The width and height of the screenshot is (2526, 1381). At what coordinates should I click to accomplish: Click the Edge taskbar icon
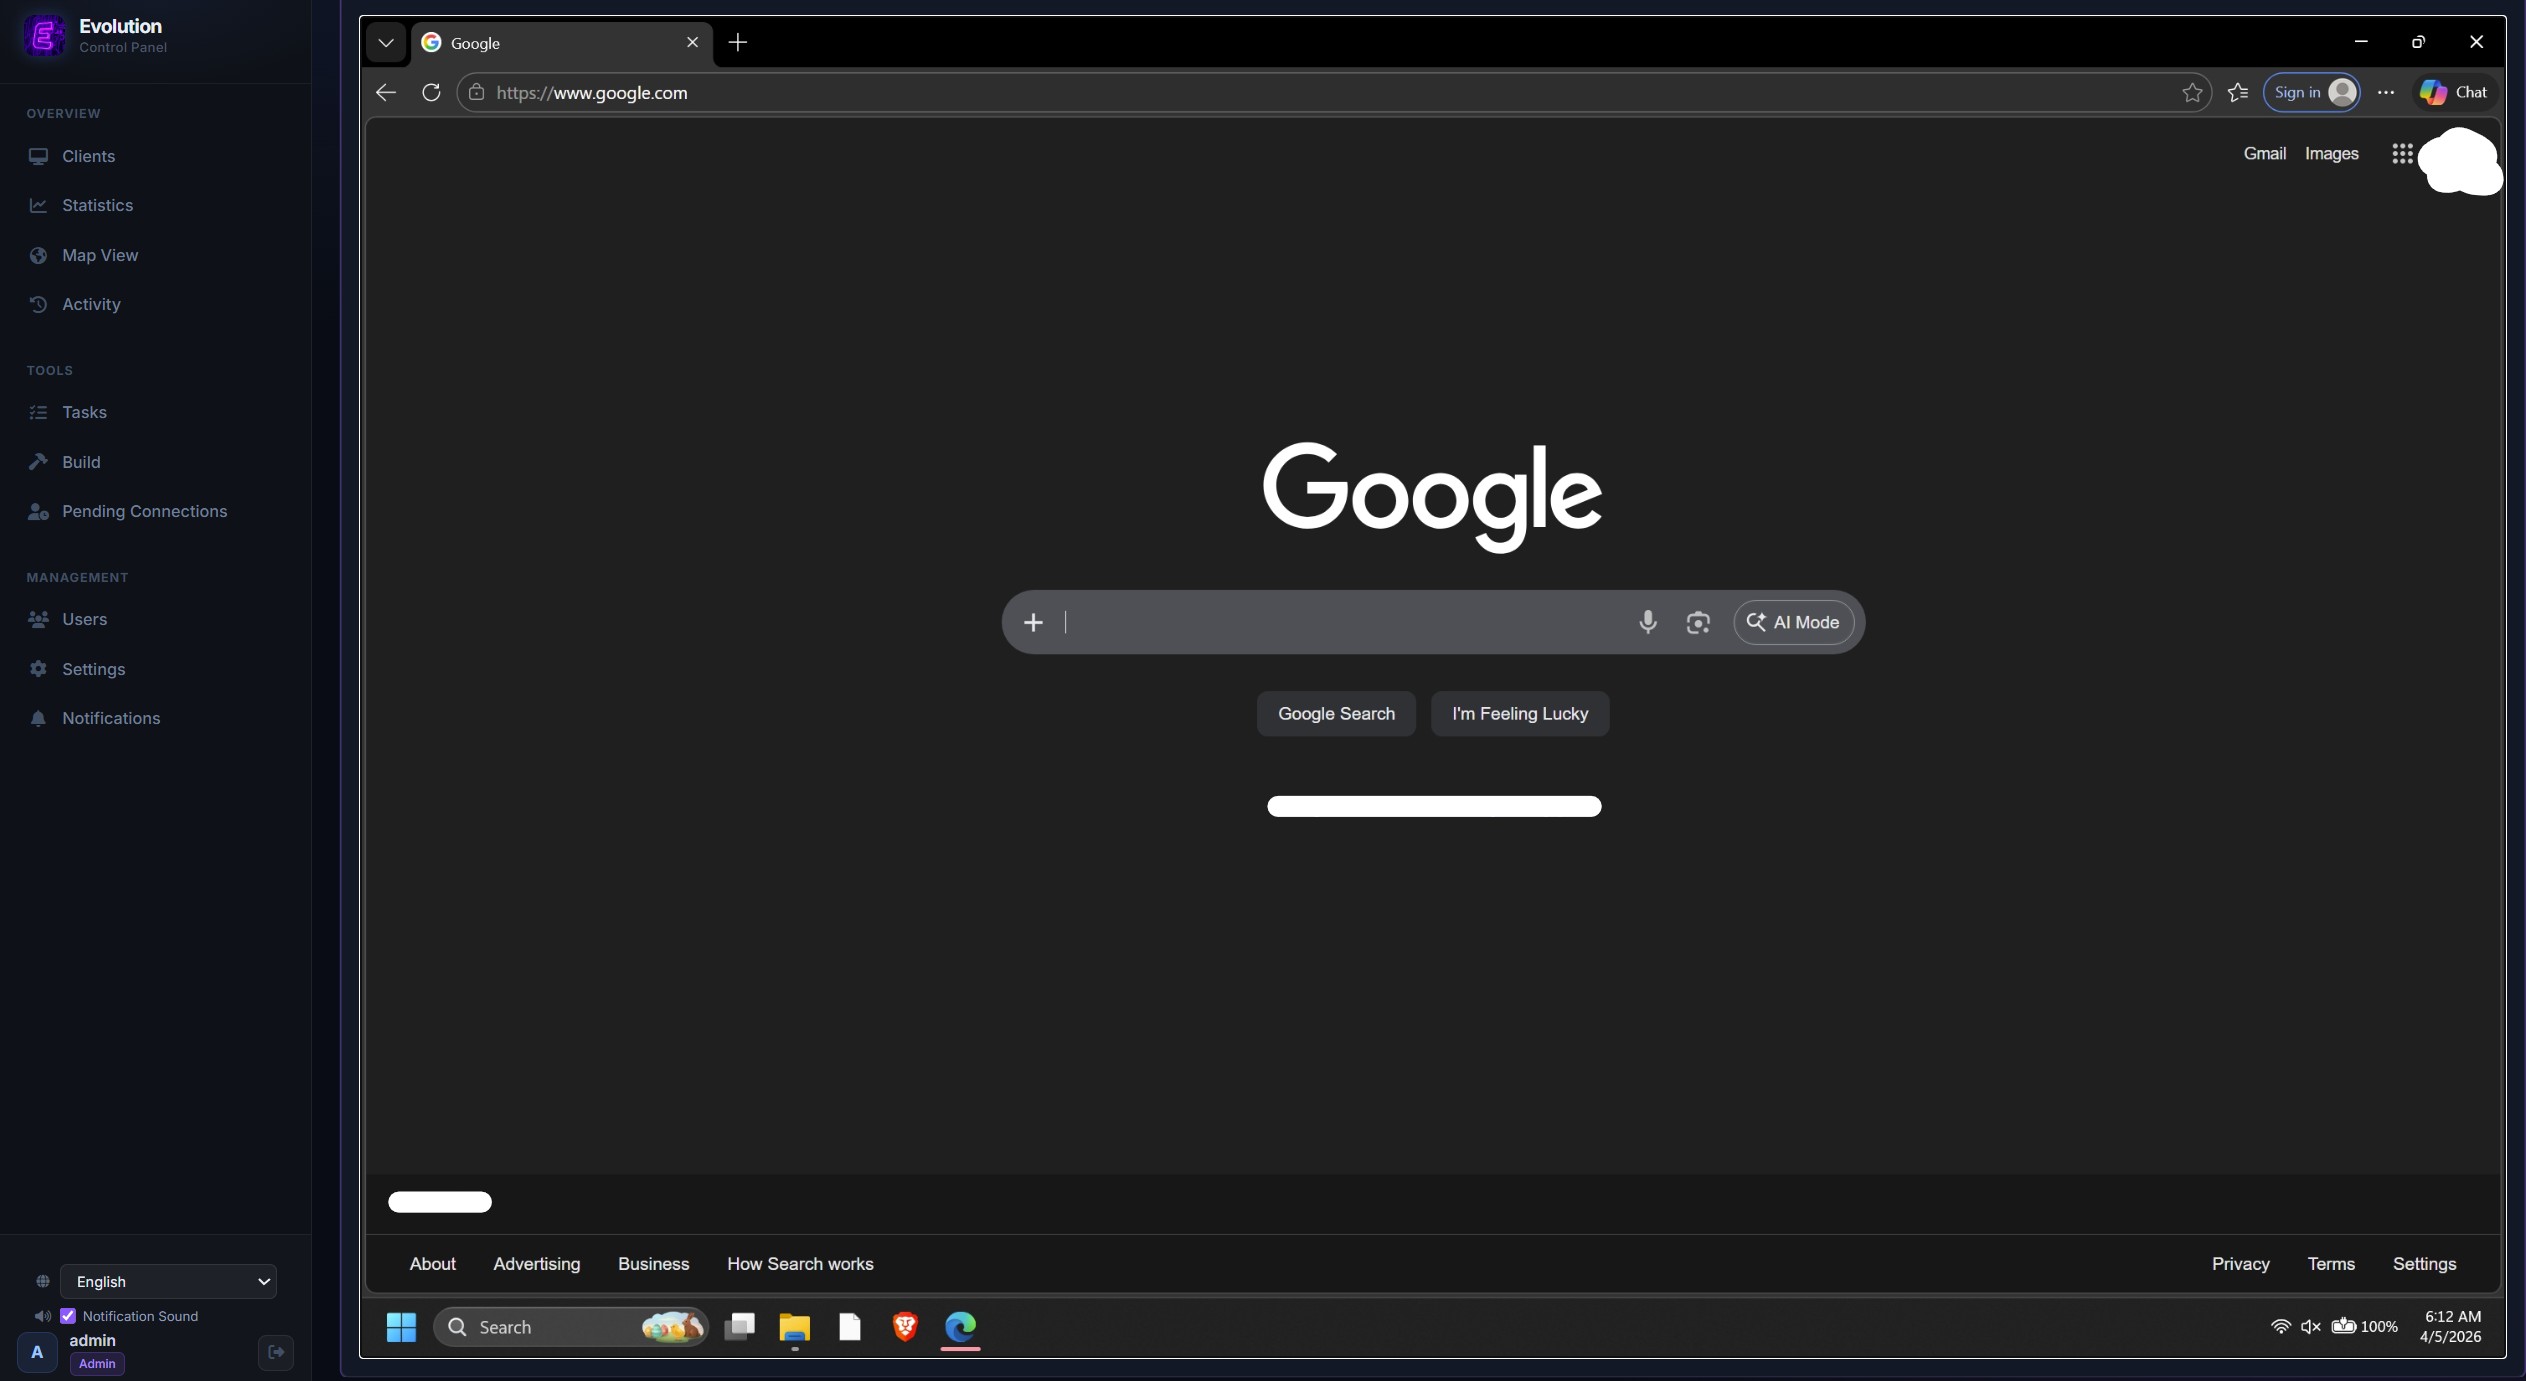tap(960, 1327)
